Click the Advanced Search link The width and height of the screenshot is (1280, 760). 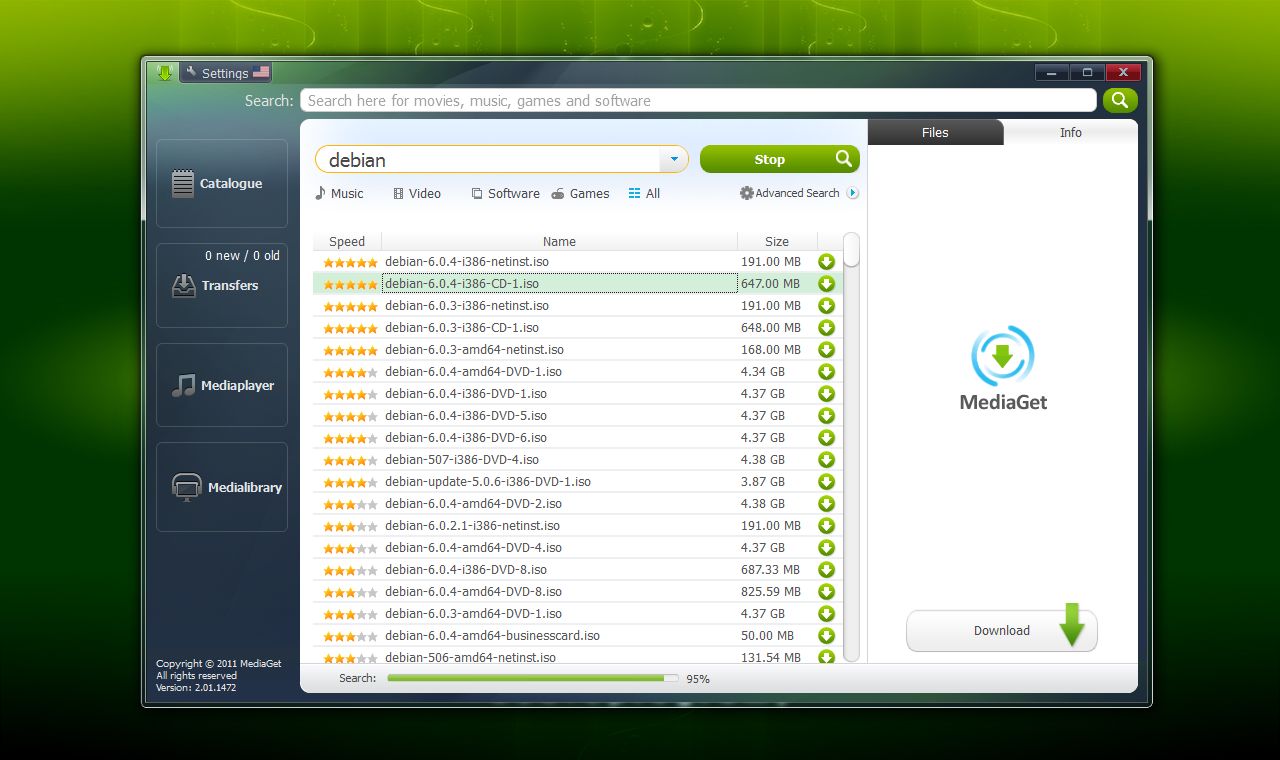pyautogui.click(x=797, y=193)
